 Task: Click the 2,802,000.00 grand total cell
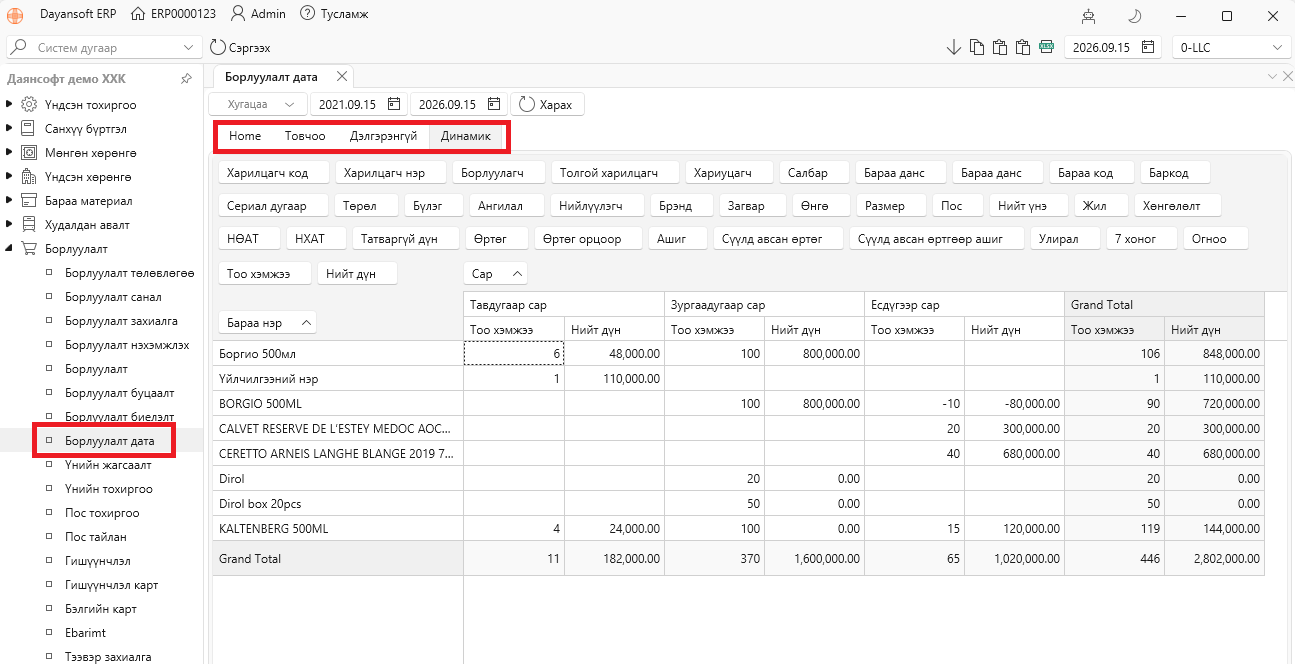click(x=1214, y=558)
